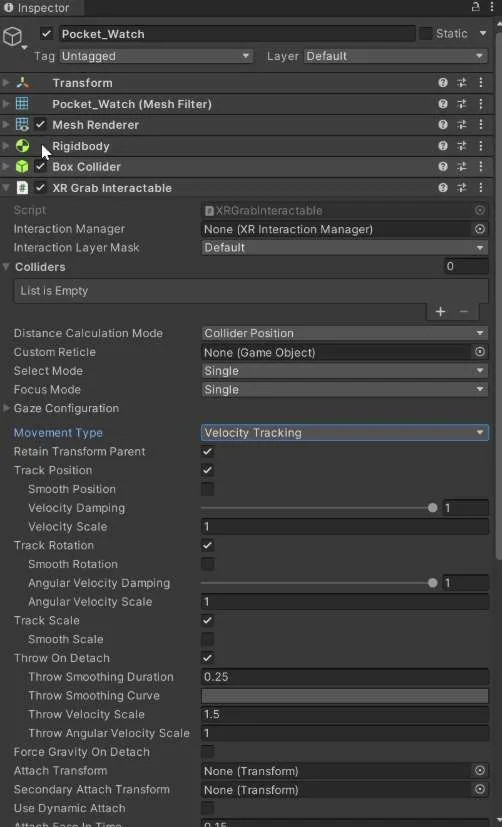The width and height of the screenshot is (502, 827).
Task: Click the Inspector lock icon
Action: point(475,7)
